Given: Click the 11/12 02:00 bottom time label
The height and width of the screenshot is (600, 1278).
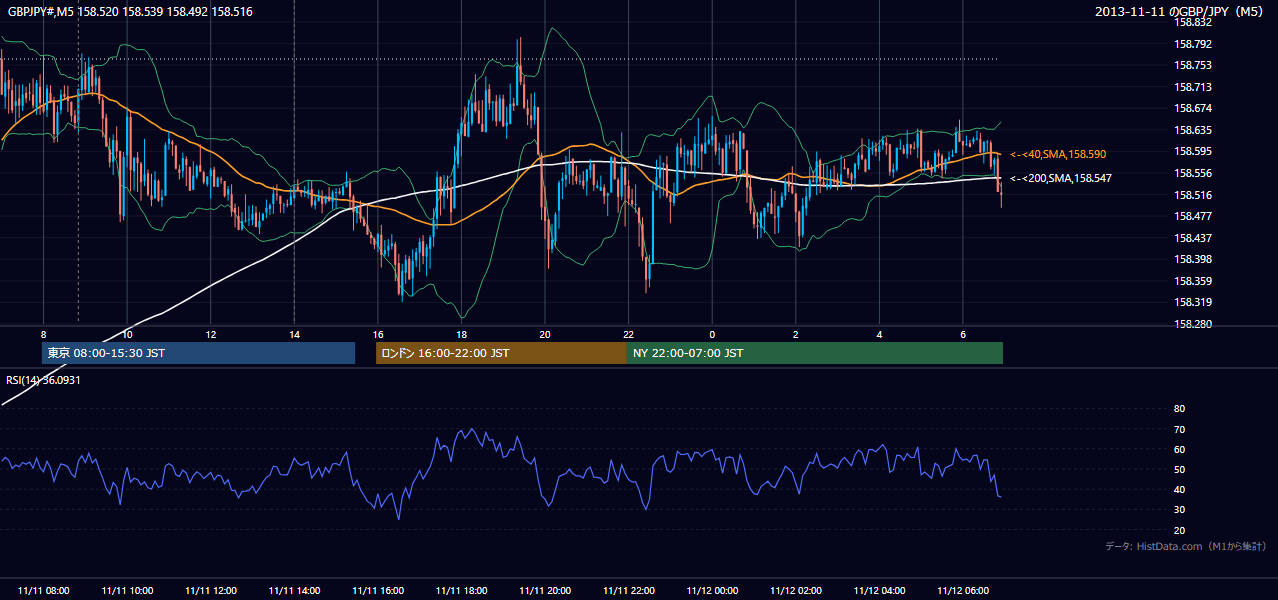Looking at the screenshot, I should (x=795, y=591).
